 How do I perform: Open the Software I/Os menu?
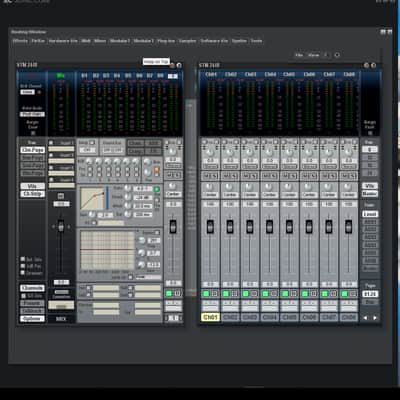click(214, 41)
